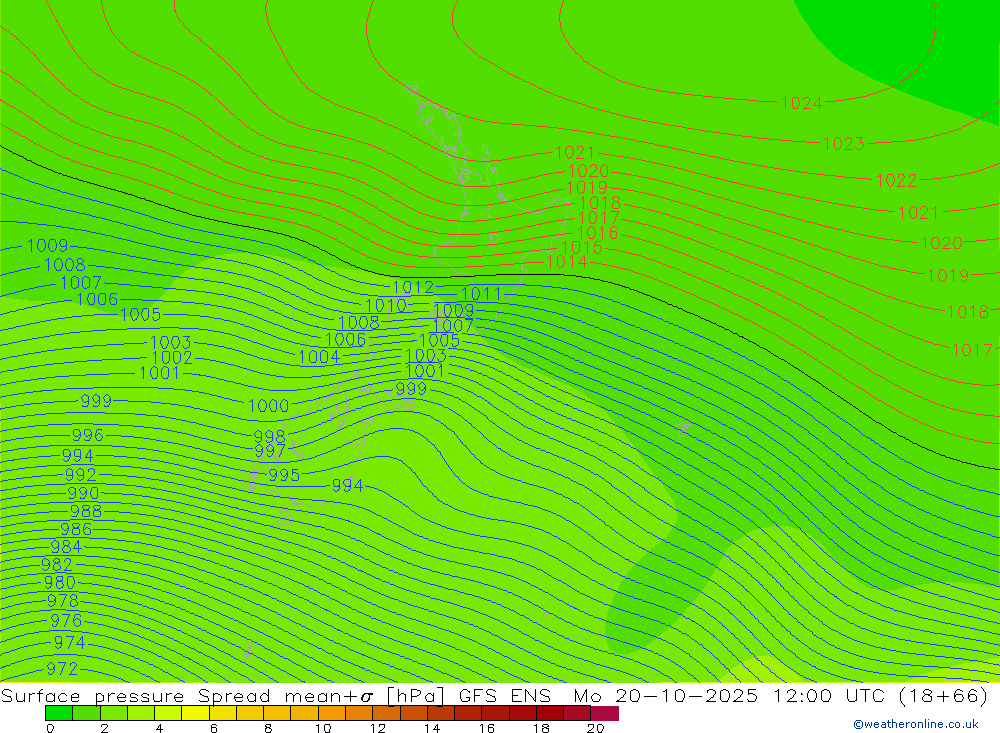
Task: Click the 976 isobar label
Action: [66, 621]
